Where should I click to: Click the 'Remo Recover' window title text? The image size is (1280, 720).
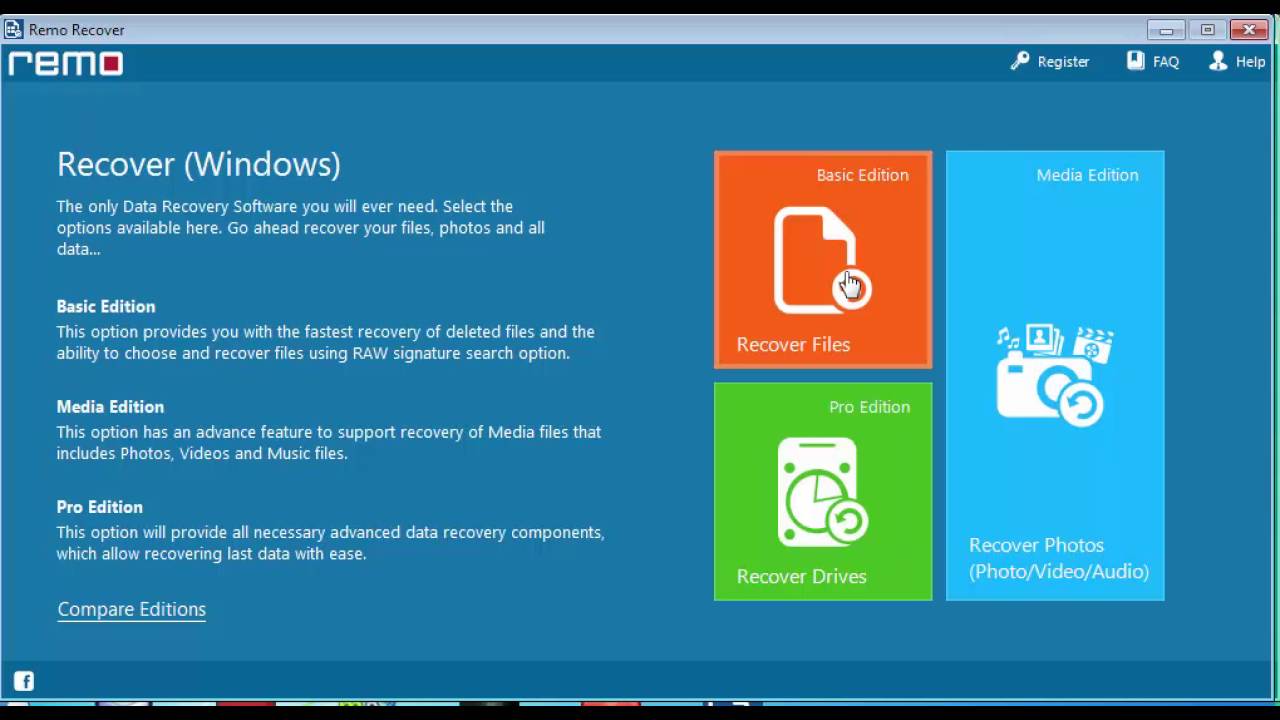tap(77, 30)
